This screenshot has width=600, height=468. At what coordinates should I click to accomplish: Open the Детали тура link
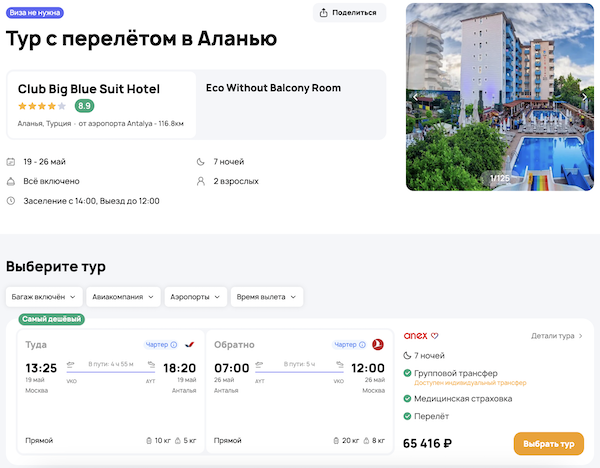[556, 336]
